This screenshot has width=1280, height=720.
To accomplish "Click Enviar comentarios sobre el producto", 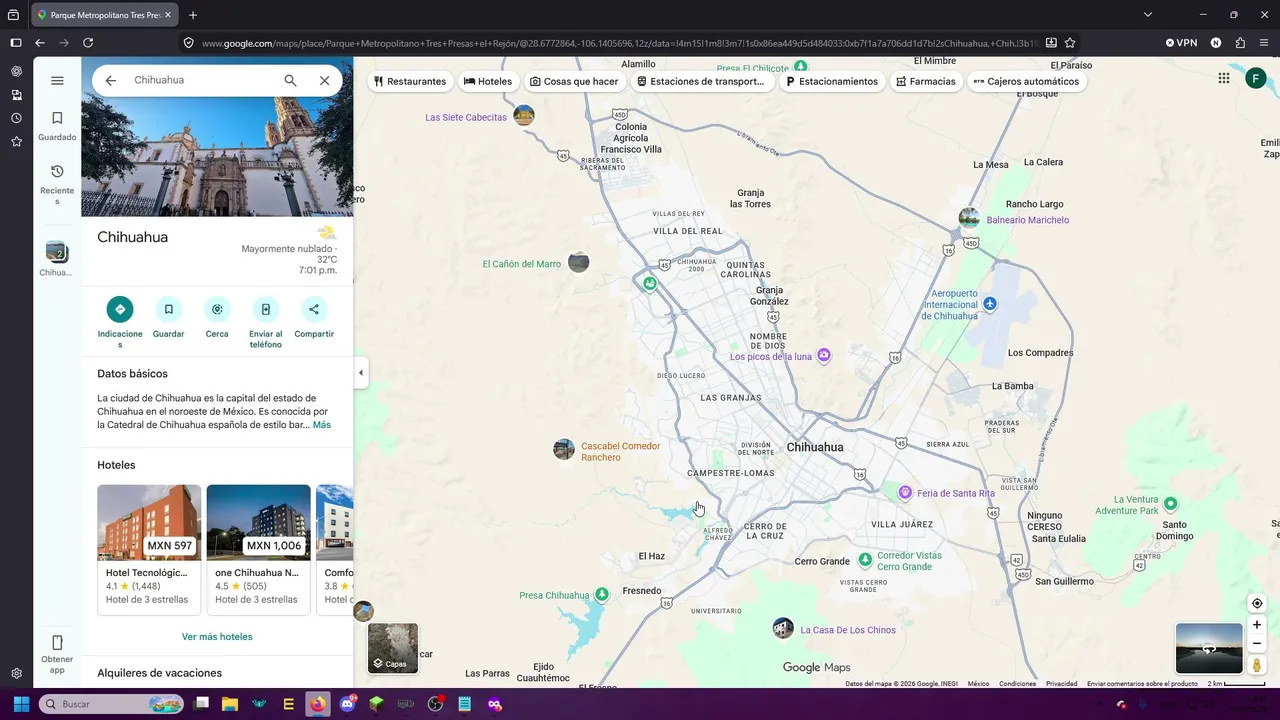I will [x=1142, y=684].
